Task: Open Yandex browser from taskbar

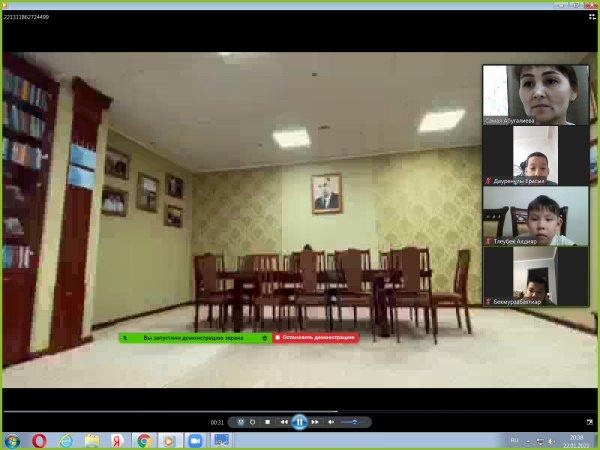Action: tap(117, 440)
